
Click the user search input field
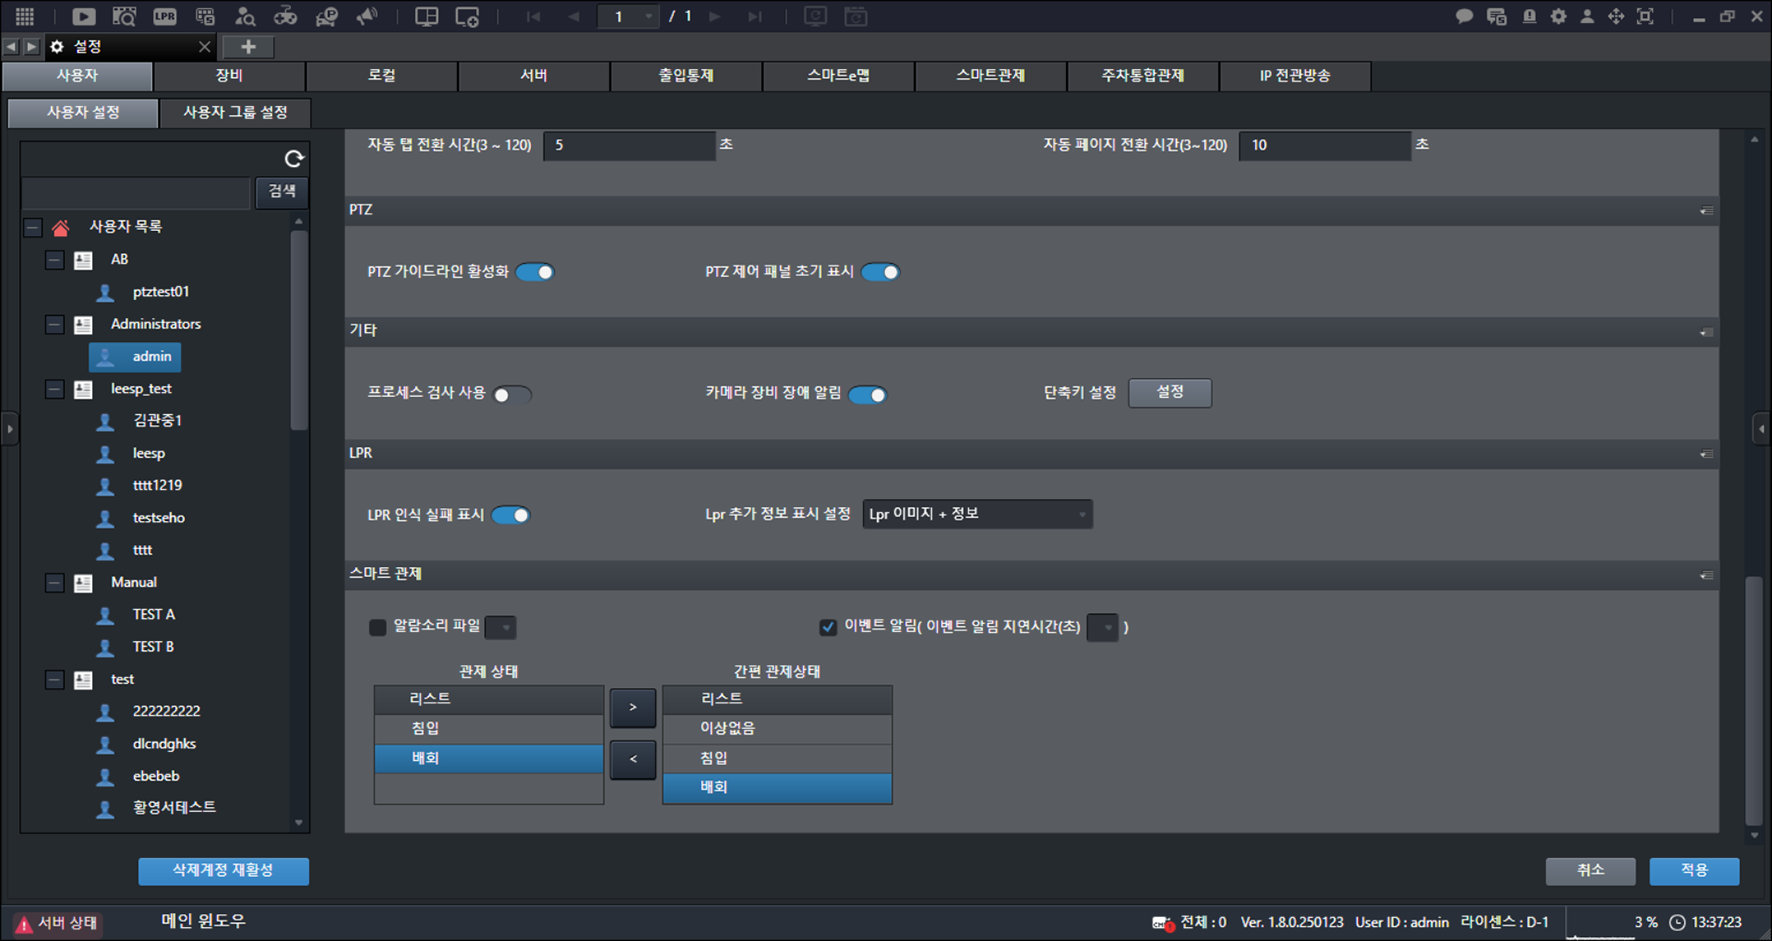tap(136, 192)
